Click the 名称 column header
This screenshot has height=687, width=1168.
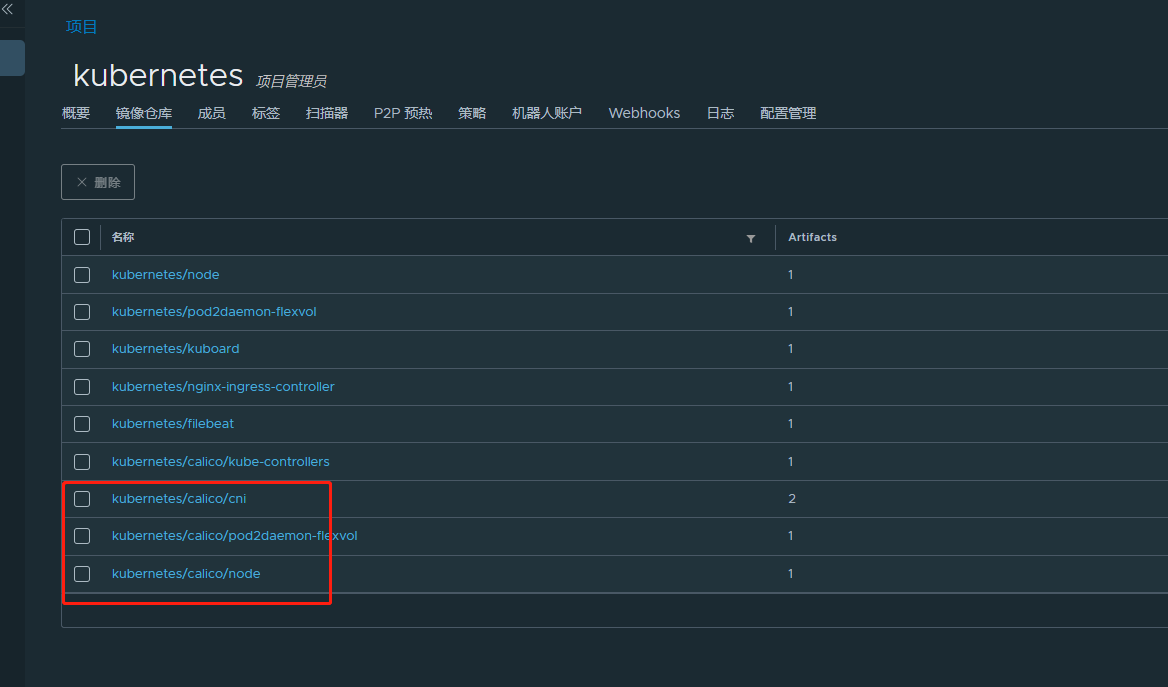click(x=123, y=237)
